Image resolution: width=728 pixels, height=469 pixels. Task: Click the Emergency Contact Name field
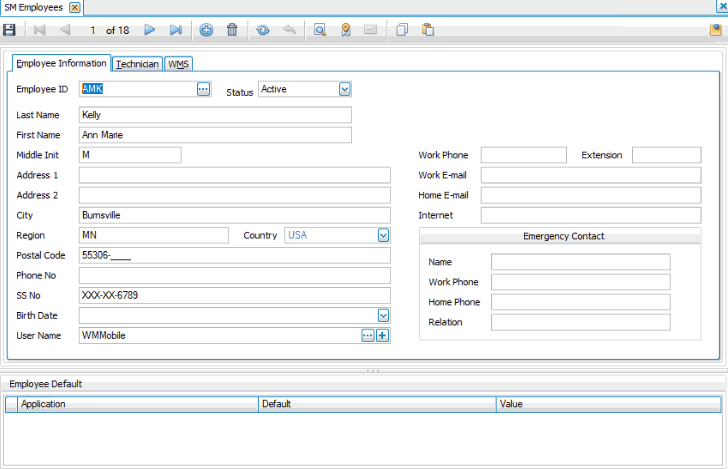click(x=580, y=262)
